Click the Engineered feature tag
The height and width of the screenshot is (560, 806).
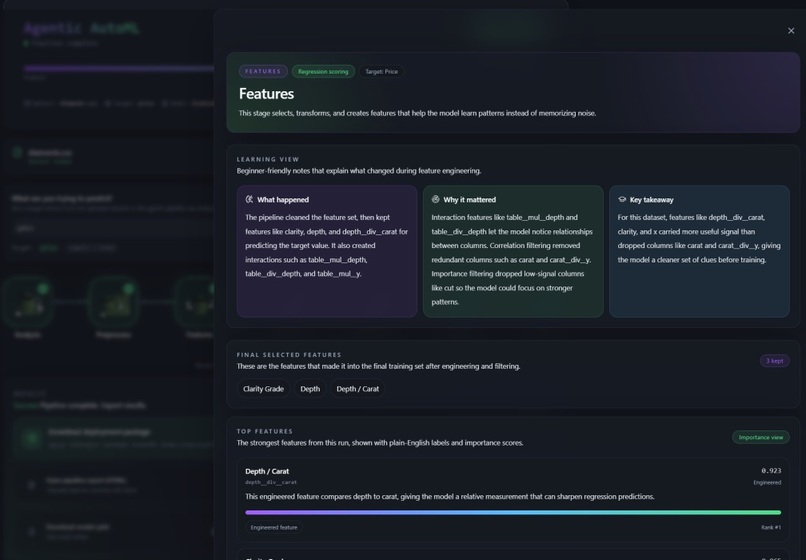pos(274,527)
